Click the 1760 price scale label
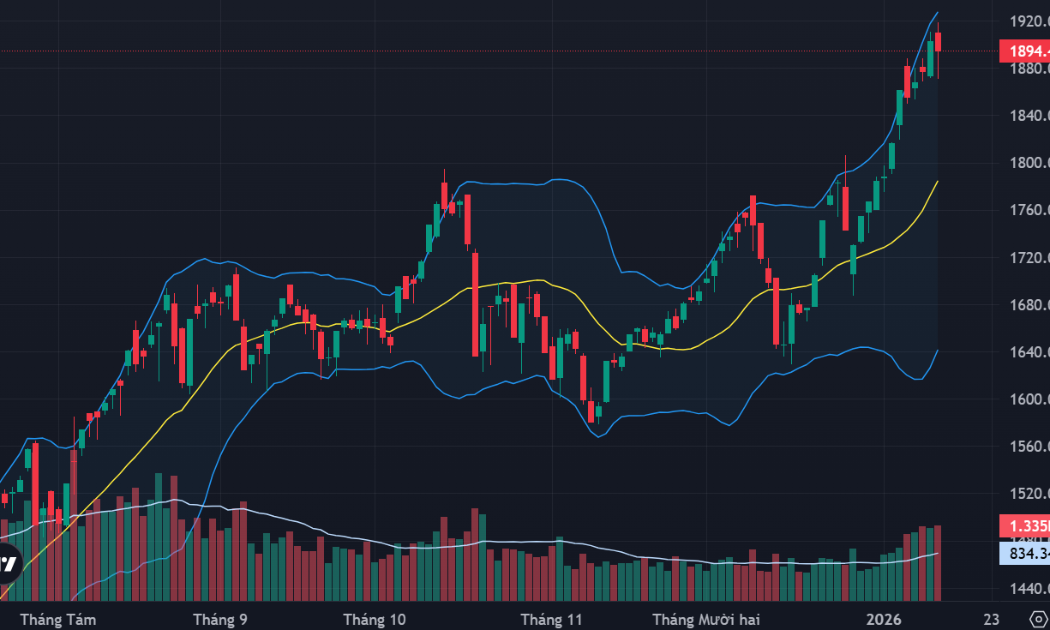The width and height of the screenshot is (1050, 630). point(1027,211)
